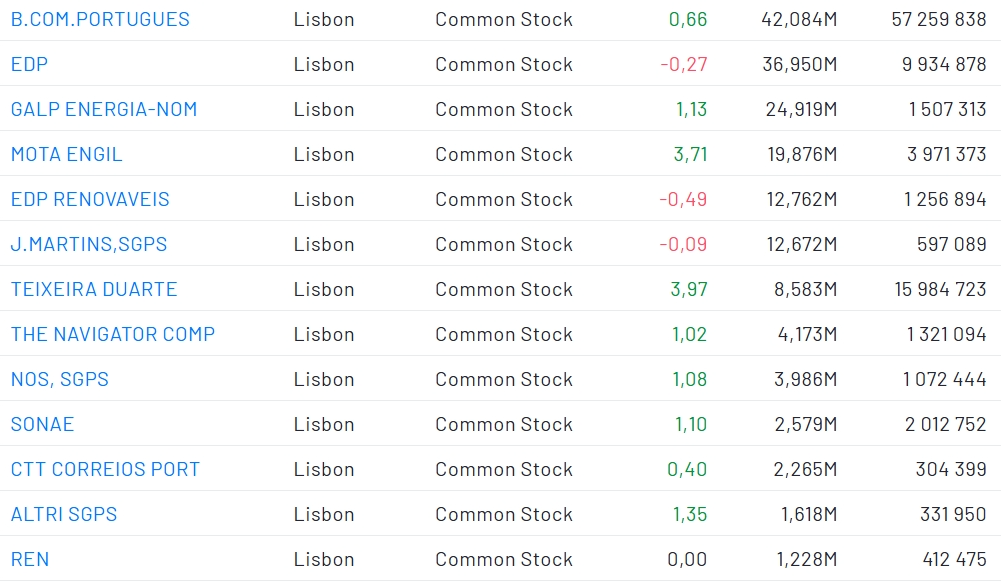This screenshot has height=583, width=1001.
Task: Click the TEIXEIRA DUARTE link
Action: pyautogui.click(x=94, y=289)
